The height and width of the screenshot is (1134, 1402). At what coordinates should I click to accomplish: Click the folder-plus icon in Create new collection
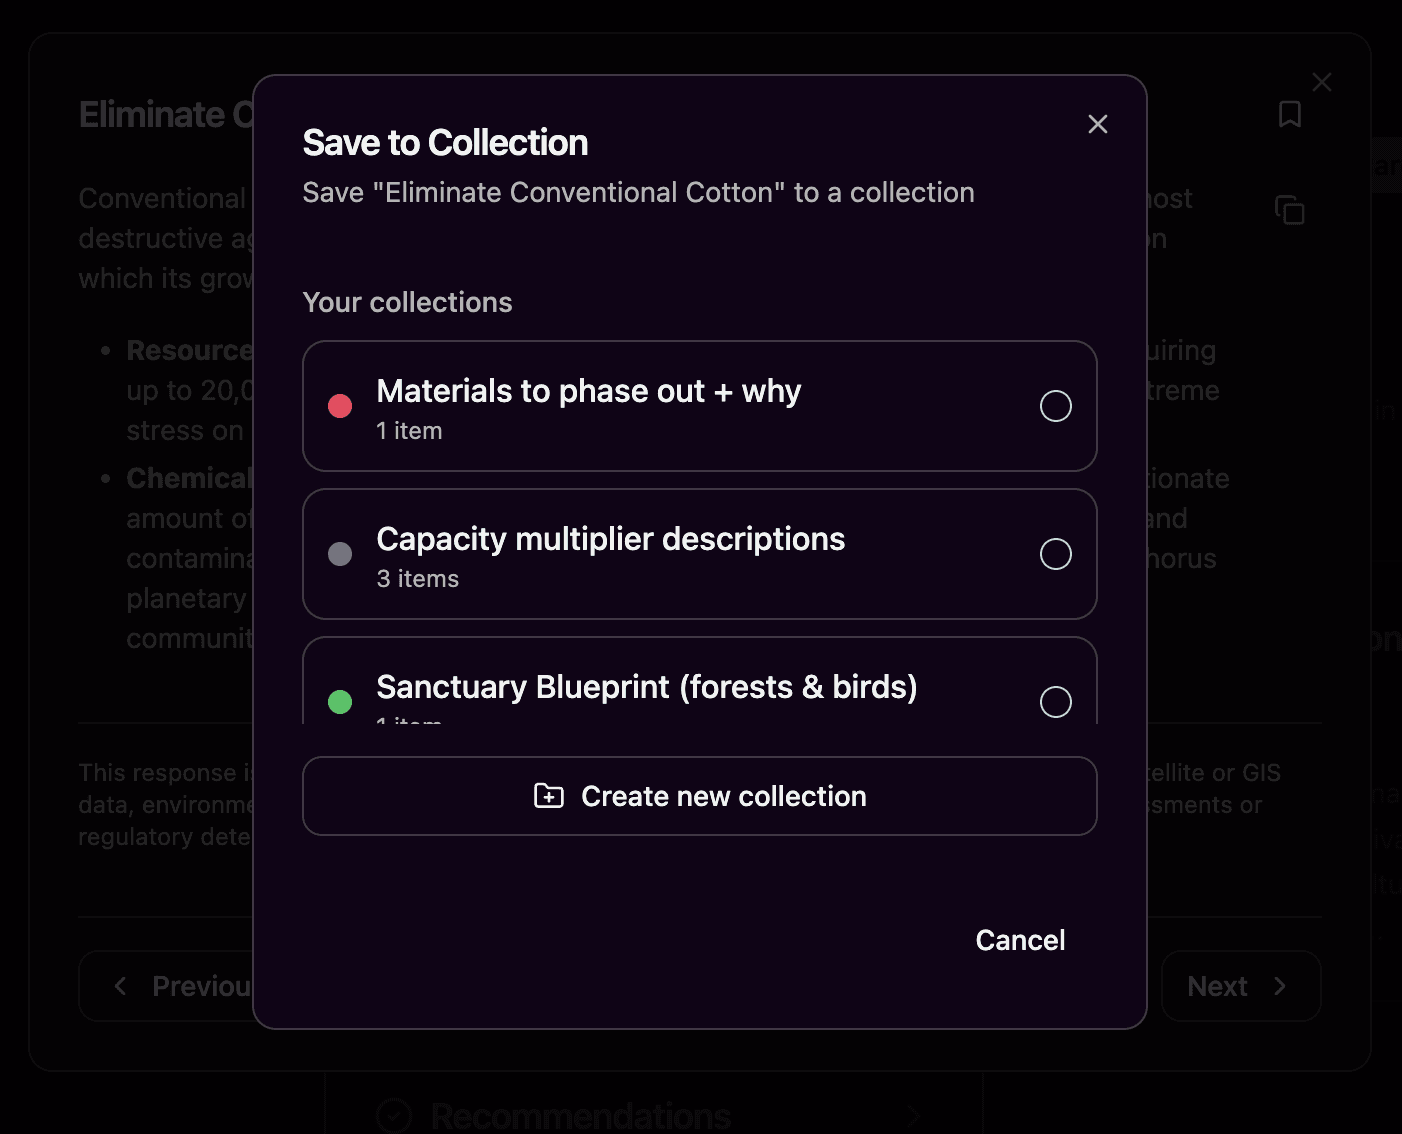point(549,796)
